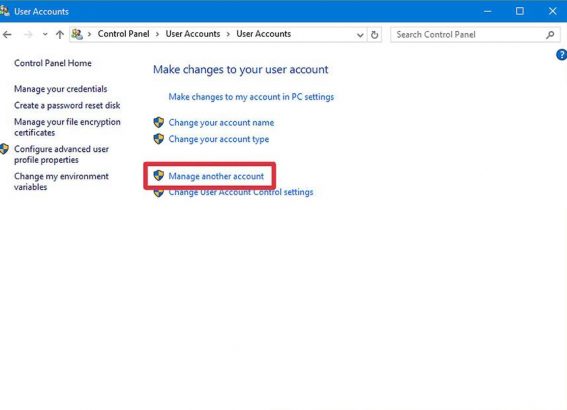This screenshot has width=567, height=410.
Task: Click shield icon beside Manage another account
Action: coord(159,175)
